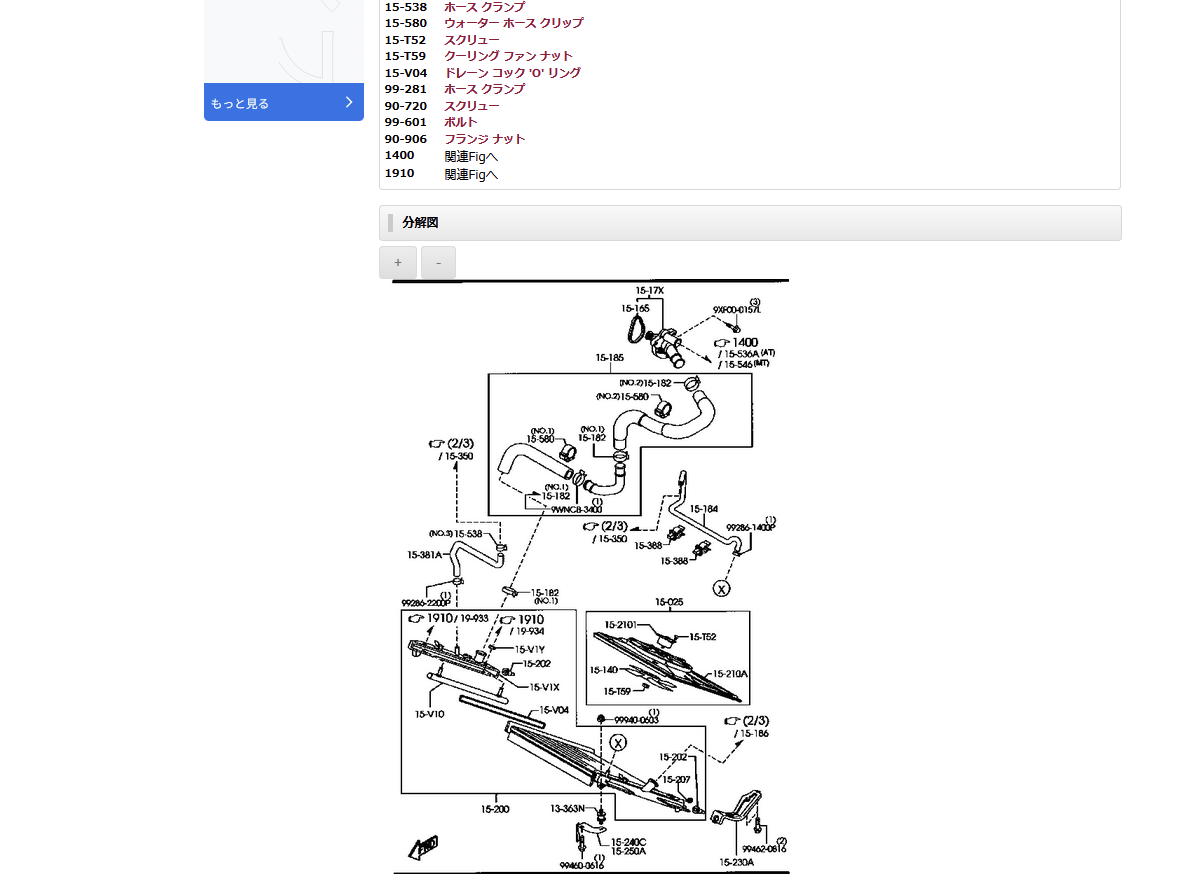Open ホース クランプ link for 99-281
The height and width of the screenshot is (889, 1193).
point(485,89)
